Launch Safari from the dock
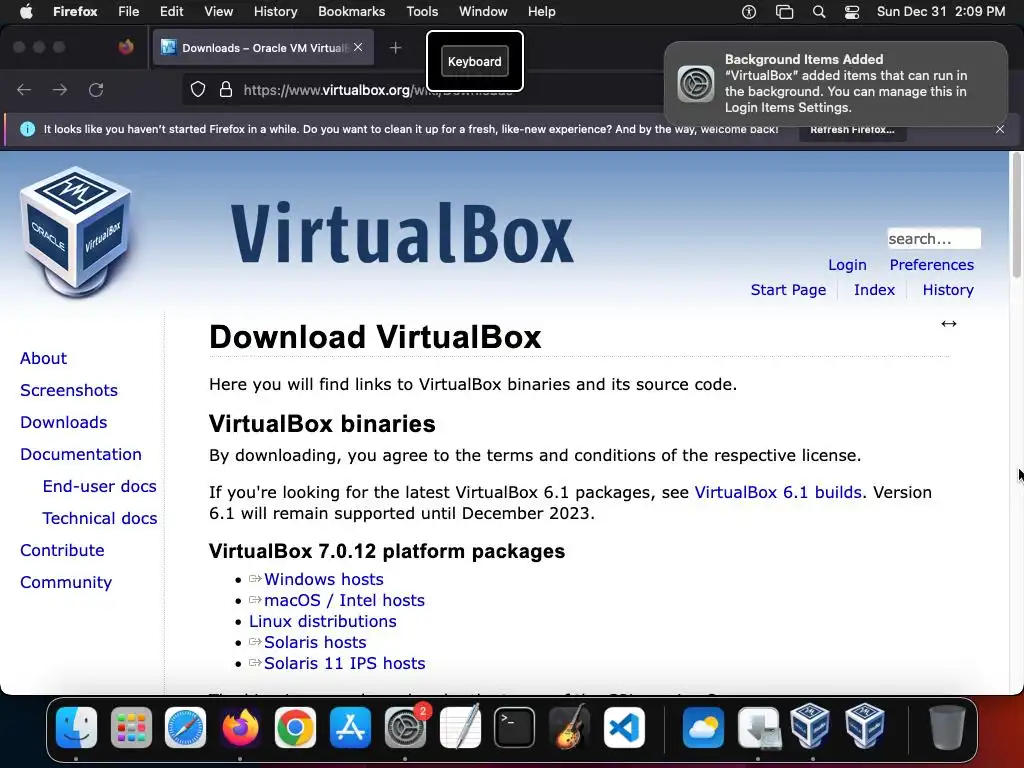Viewport: 1024px width, 768px height. point(185,728)
